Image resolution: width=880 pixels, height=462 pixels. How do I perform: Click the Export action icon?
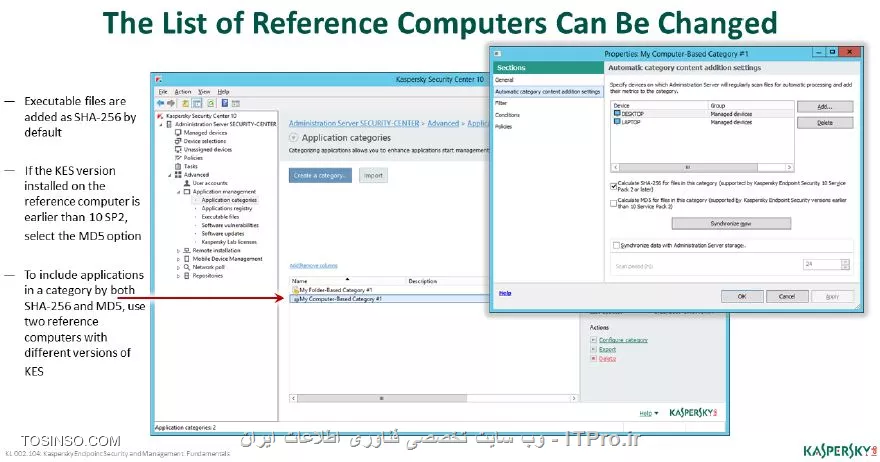[593, 349]
